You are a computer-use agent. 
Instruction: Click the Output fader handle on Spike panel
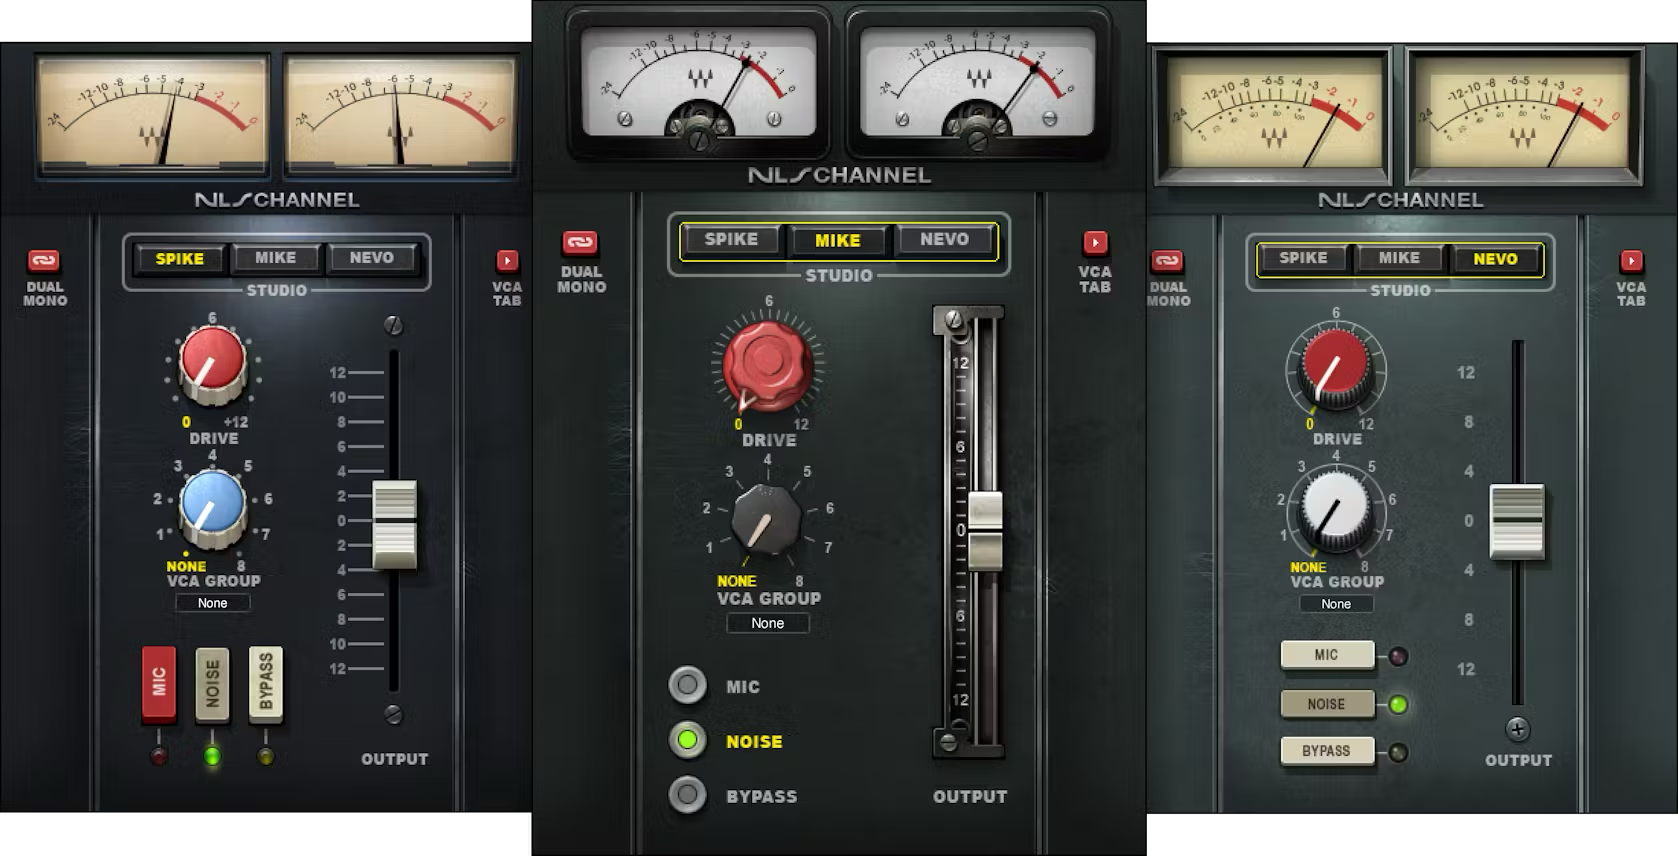(395, 525)
